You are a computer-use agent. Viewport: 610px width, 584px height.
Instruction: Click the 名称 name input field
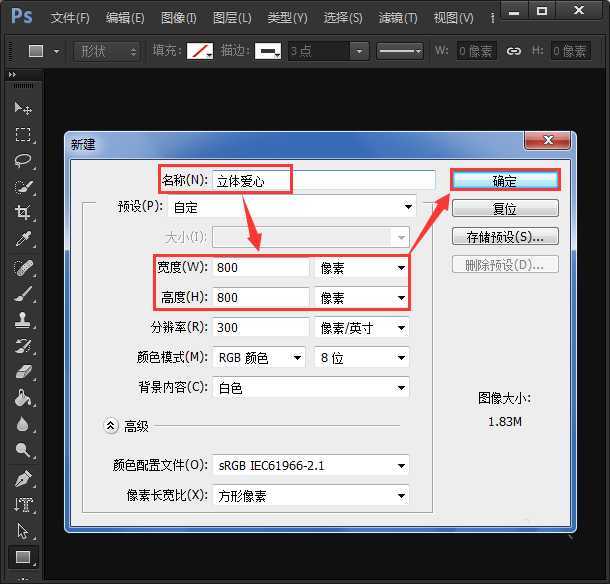tap(323, 180)
